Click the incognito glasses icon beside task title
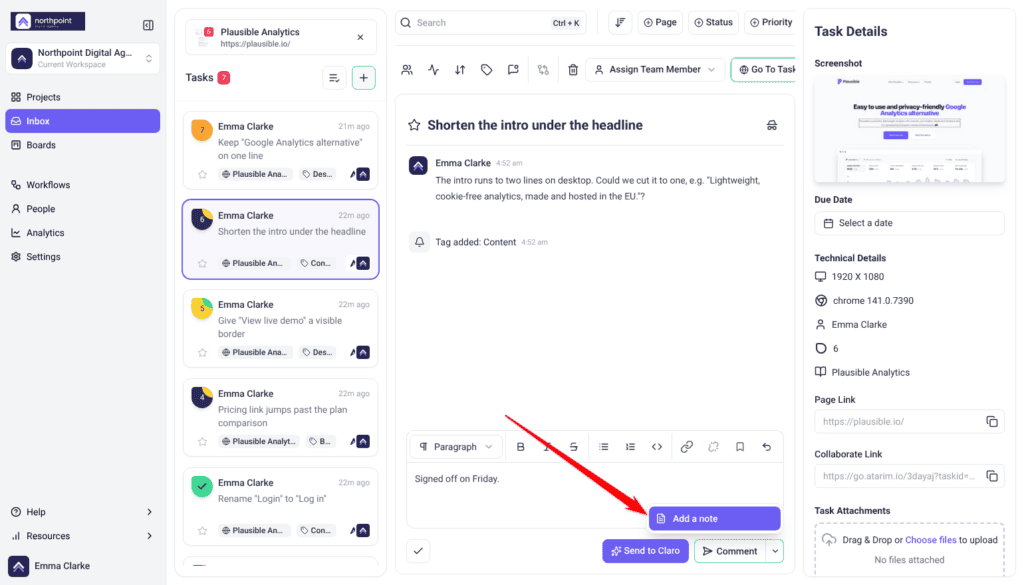Viewport: 1024px width, 585px height. 772,125
